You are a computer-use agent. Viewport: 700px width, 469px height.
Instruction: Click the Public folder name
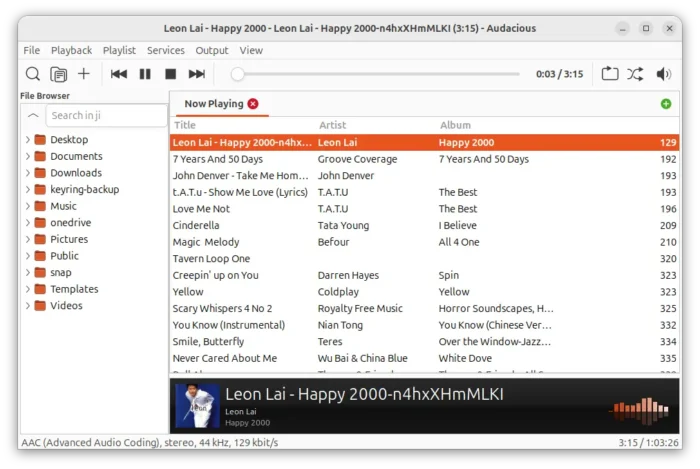[64, 256]
